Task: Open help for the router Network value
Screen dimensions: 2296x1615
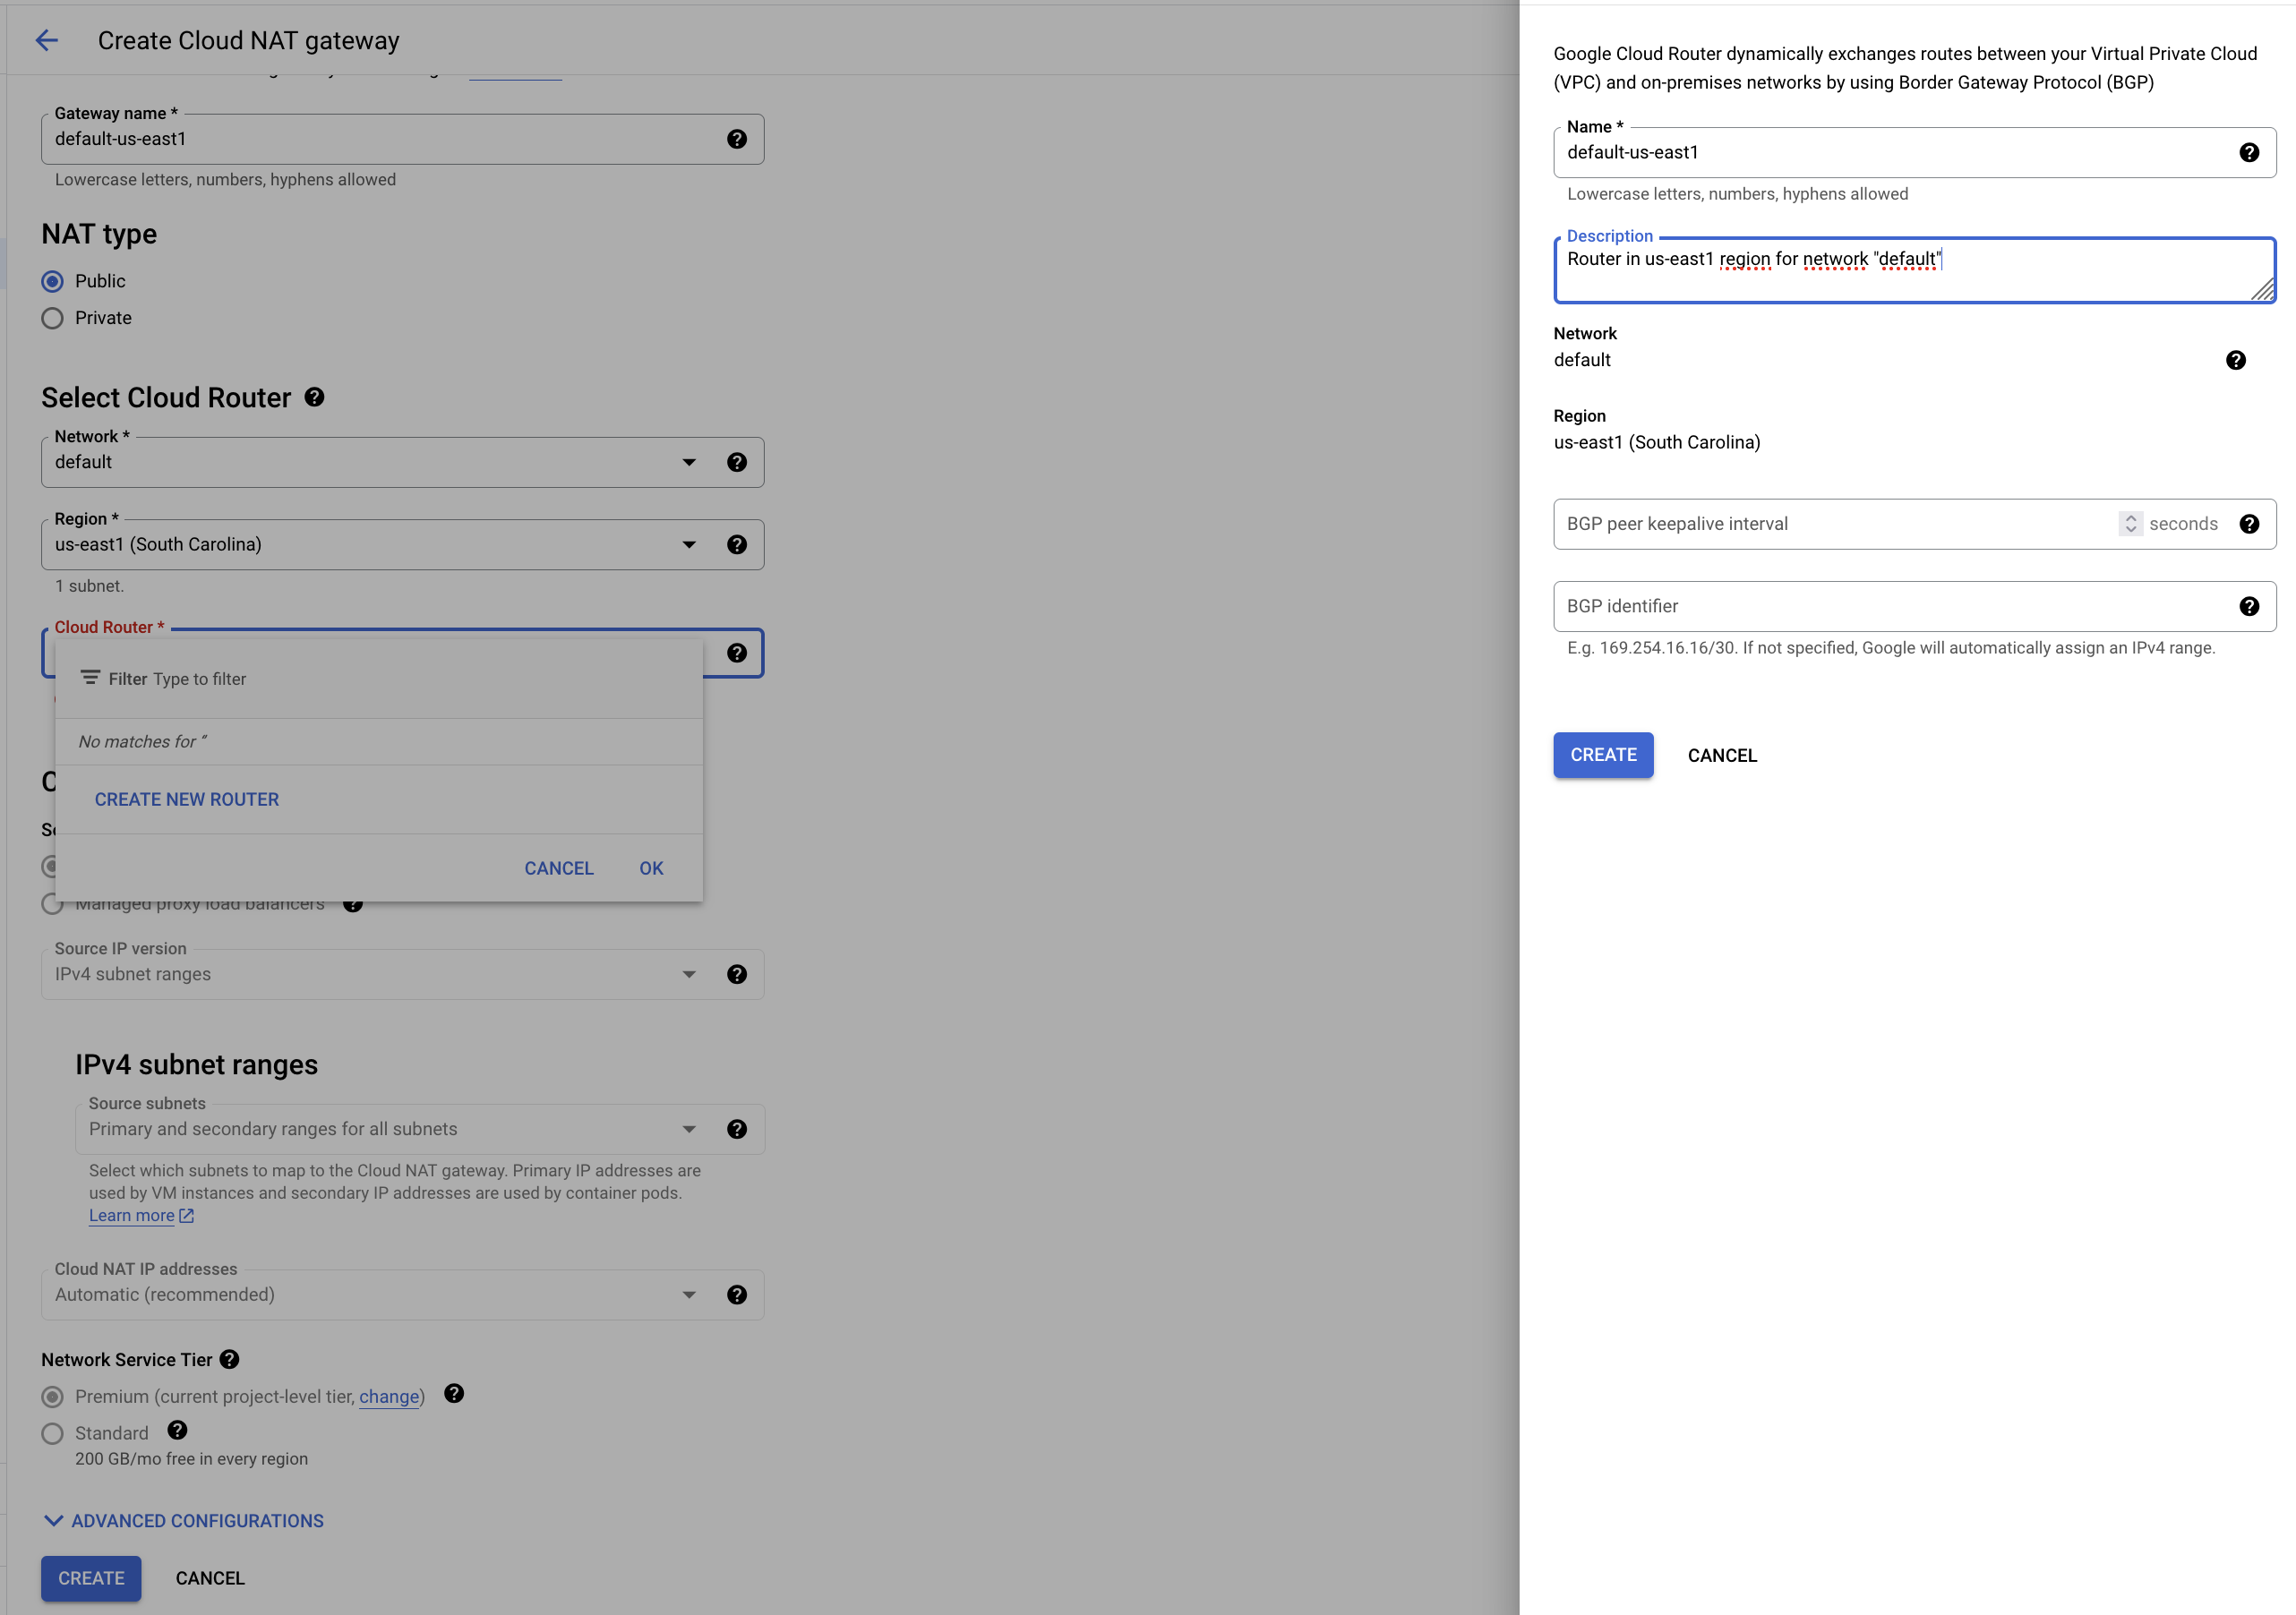Action: tap(2236, 360)
